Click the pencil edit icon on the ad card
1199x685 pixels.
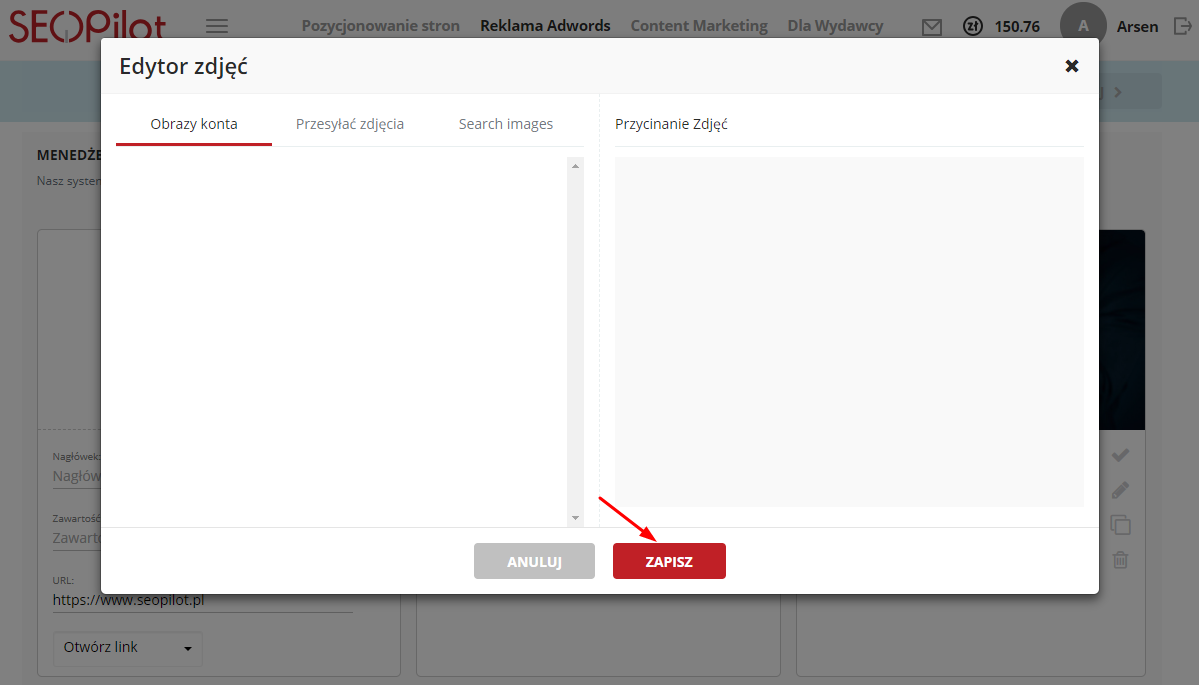(1120, 490)
